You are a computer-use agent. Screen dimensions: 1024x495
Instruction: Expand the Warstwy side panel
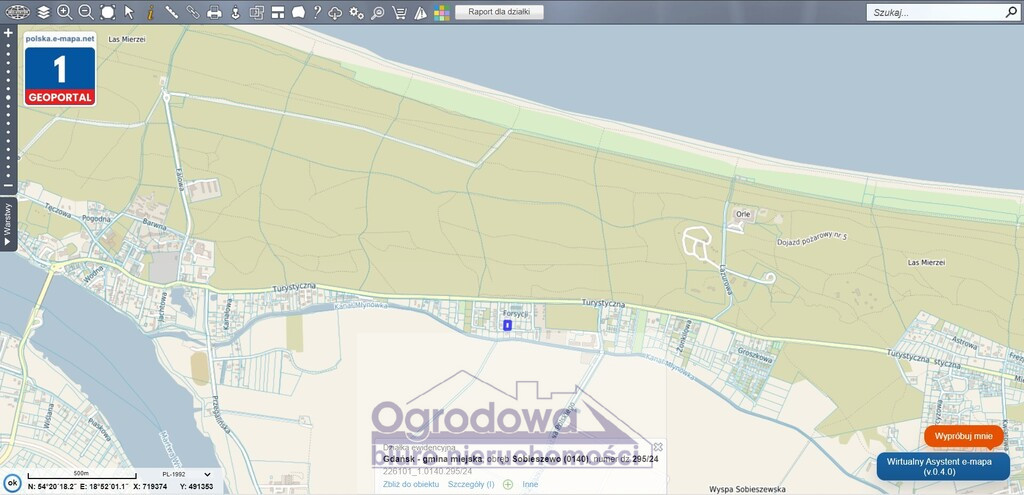8,224
